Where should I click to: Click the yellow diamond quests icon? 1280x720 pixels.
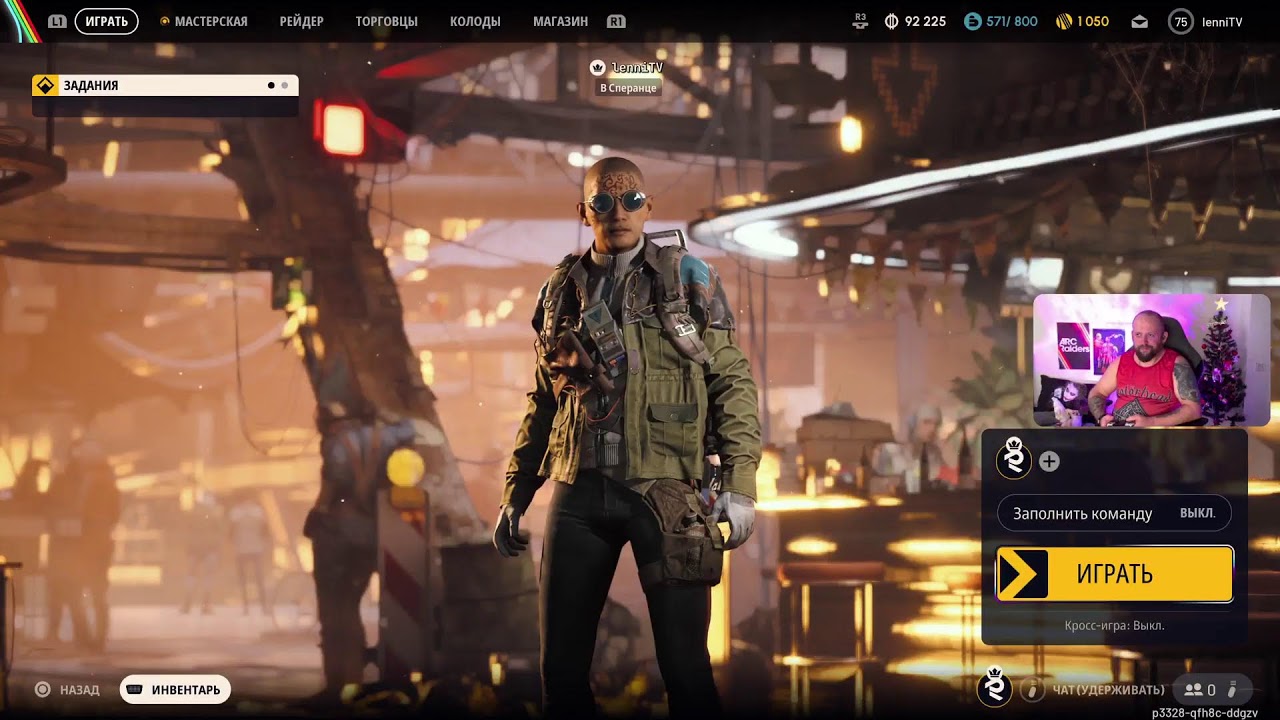pyautogui.click(x=45, y=86)
